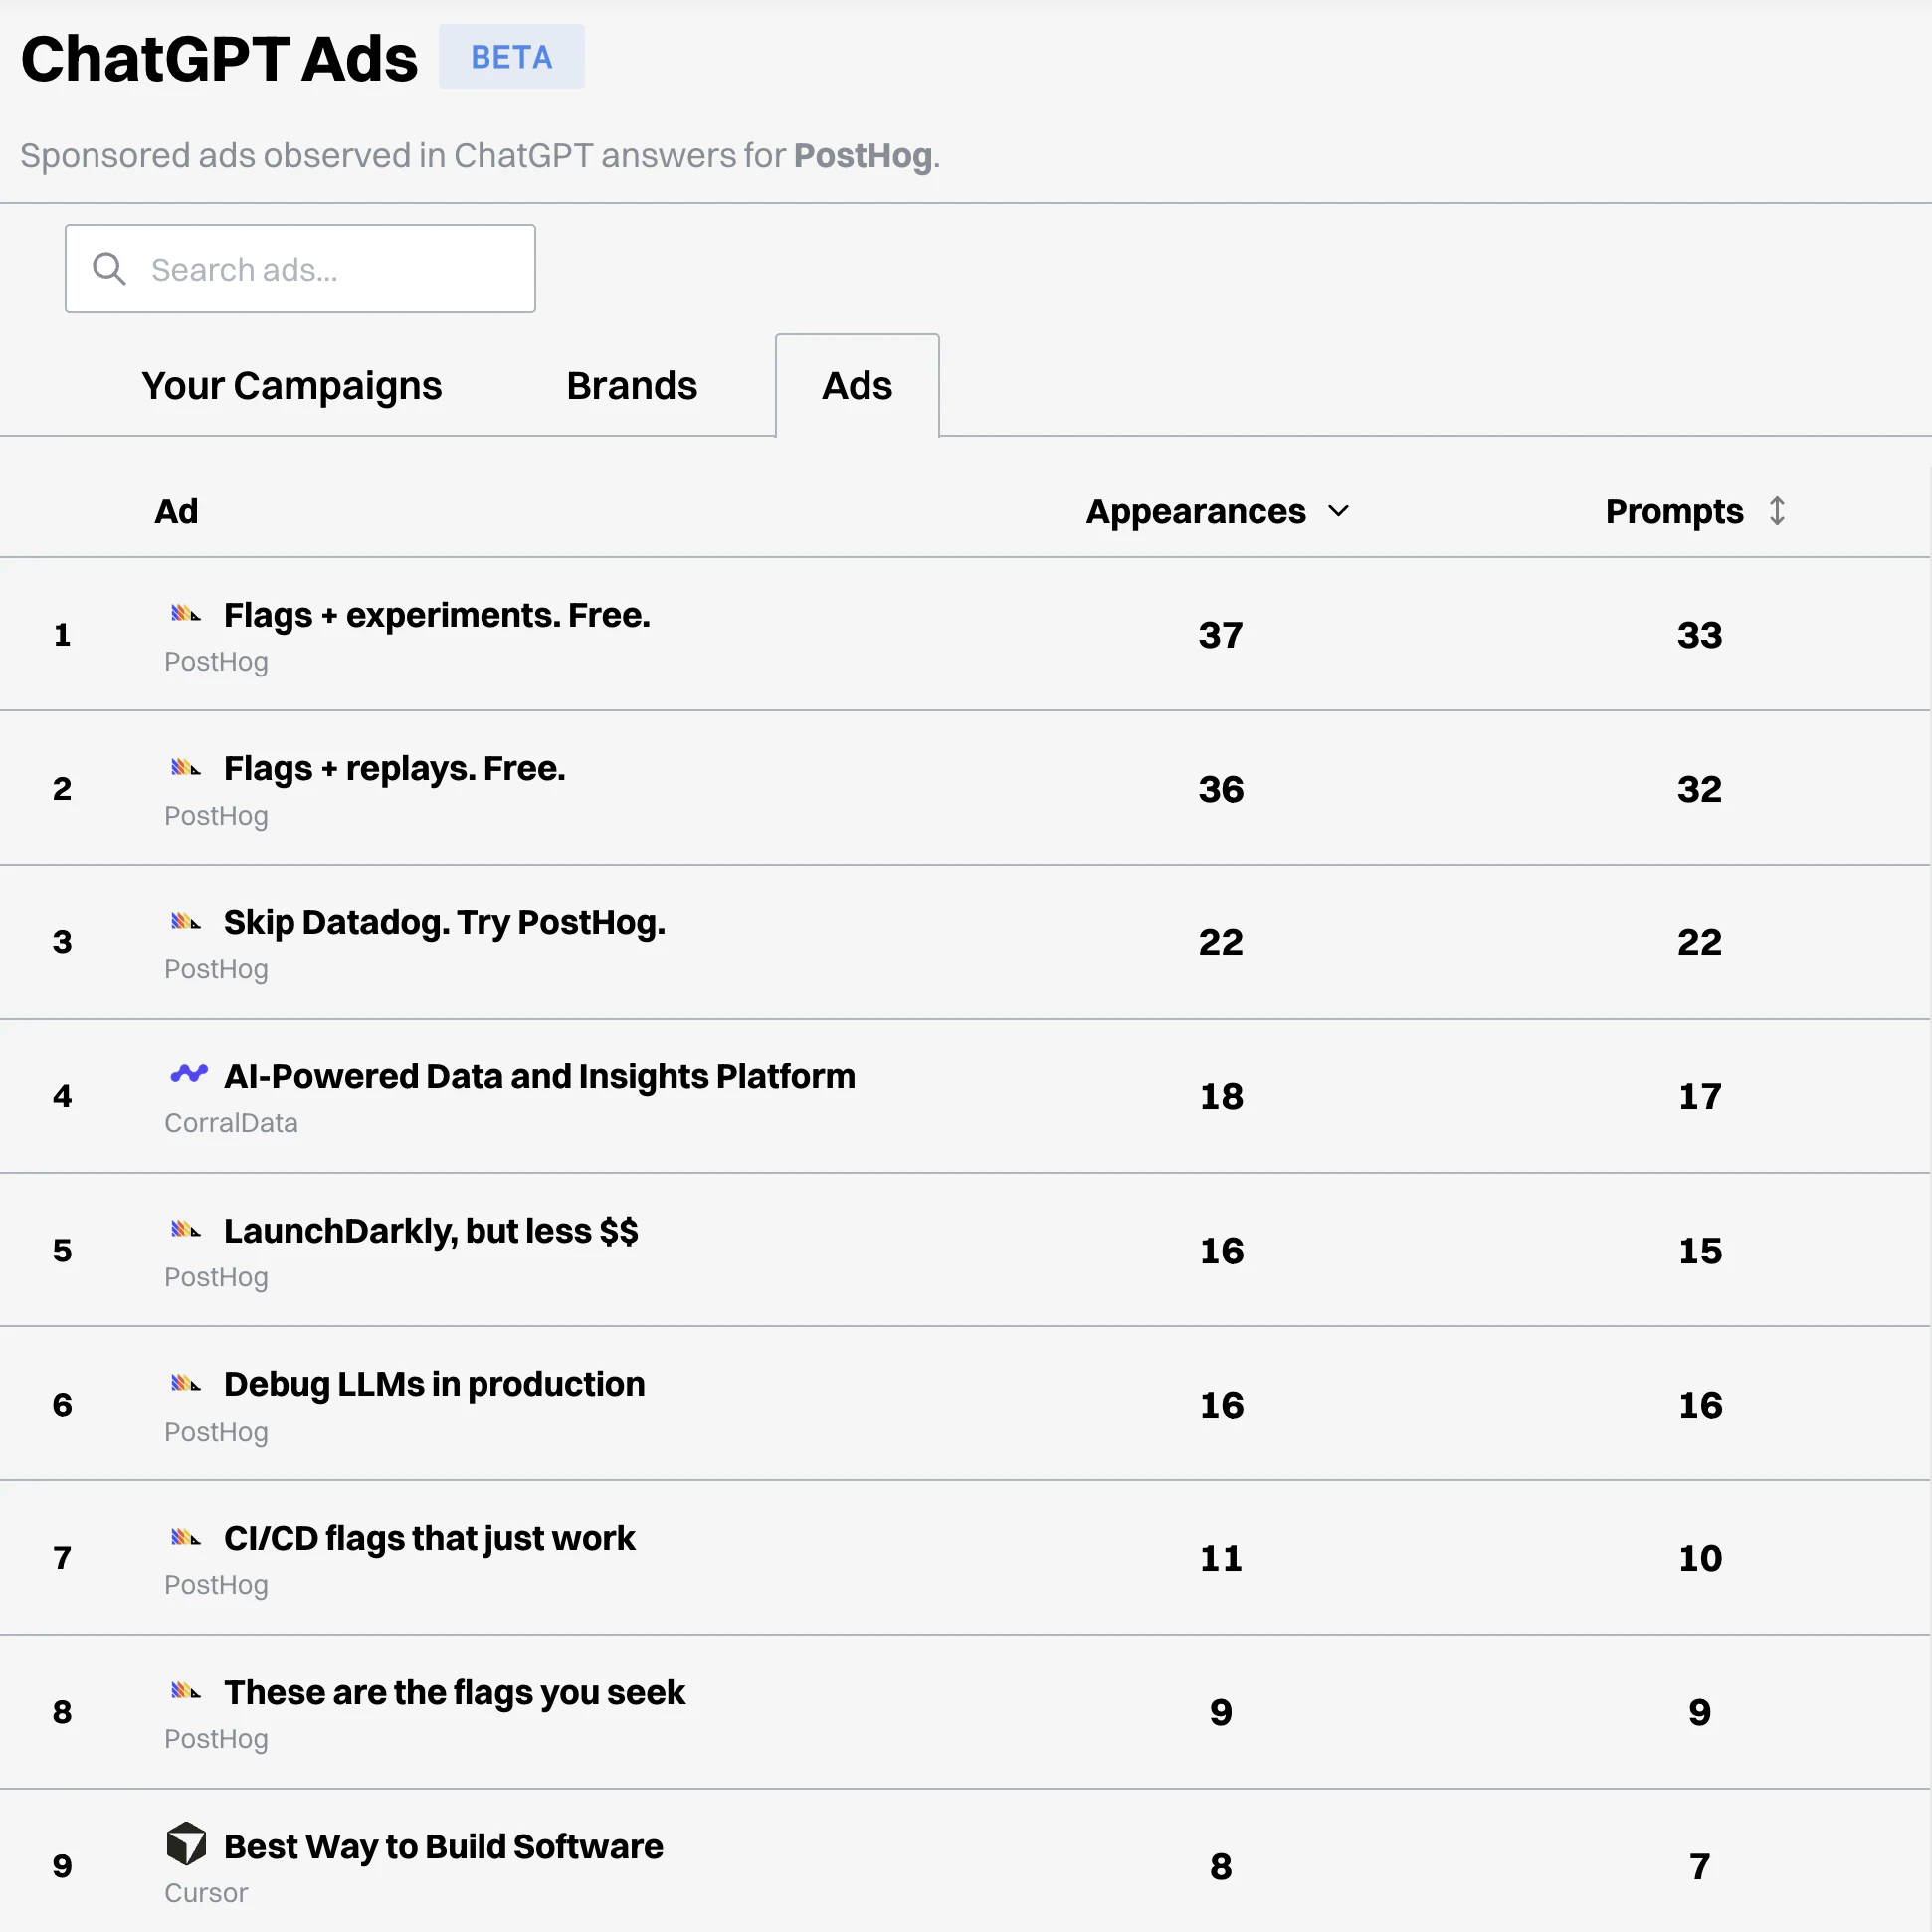The image size is (1932, 1932).
Task: Click the PostHog icon by 'These are the flags you seek'
Action: [186, 1691]
